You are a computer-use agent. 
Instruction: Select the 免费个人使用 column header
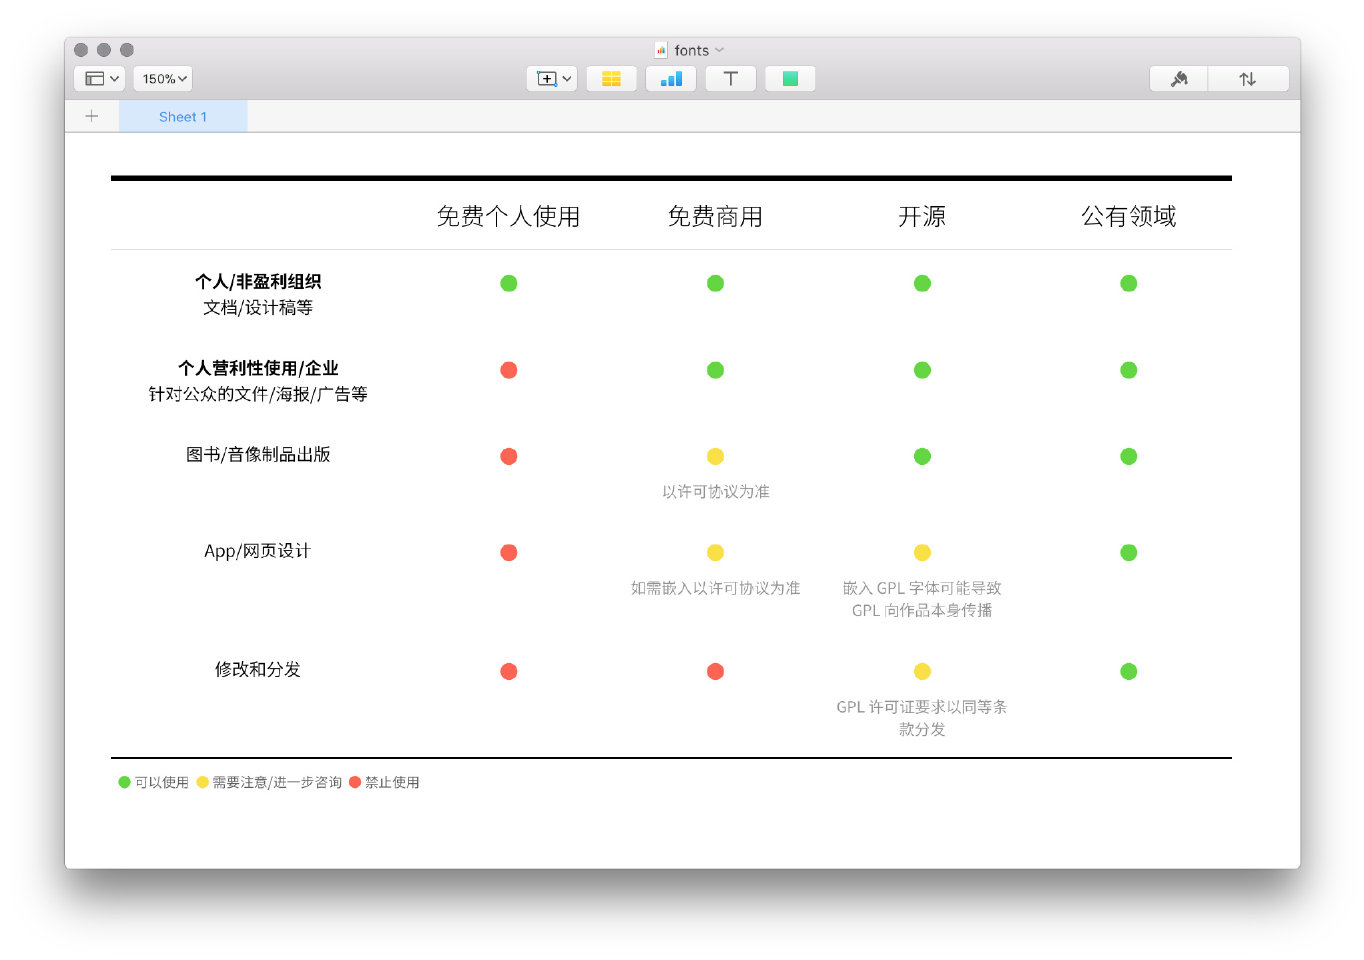coord(508,216)
